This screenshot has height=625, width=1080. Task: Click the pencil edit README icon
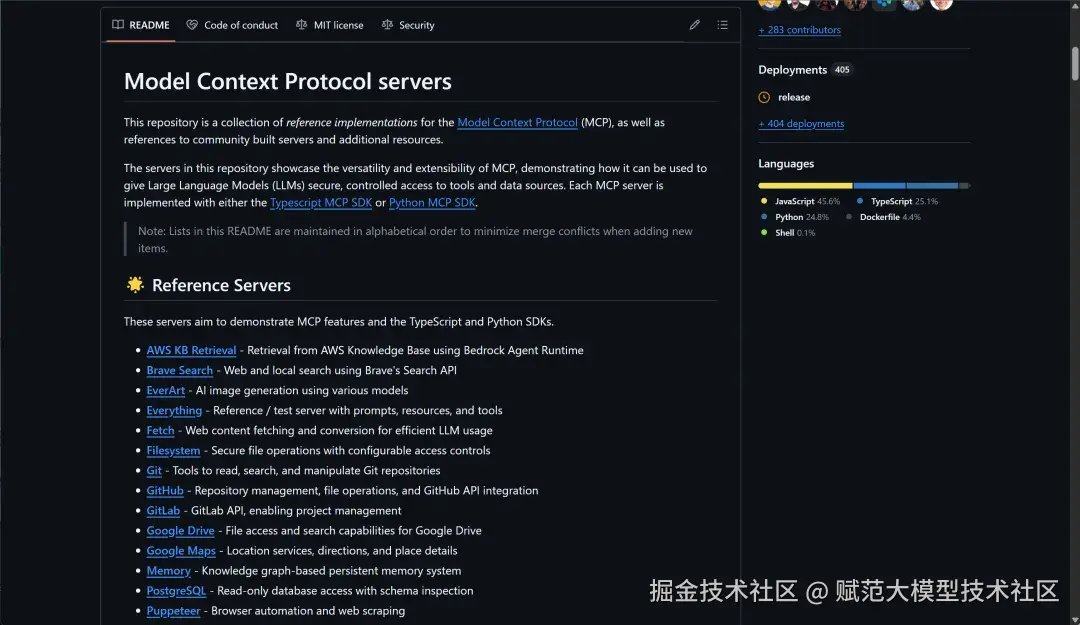(694, 25)
